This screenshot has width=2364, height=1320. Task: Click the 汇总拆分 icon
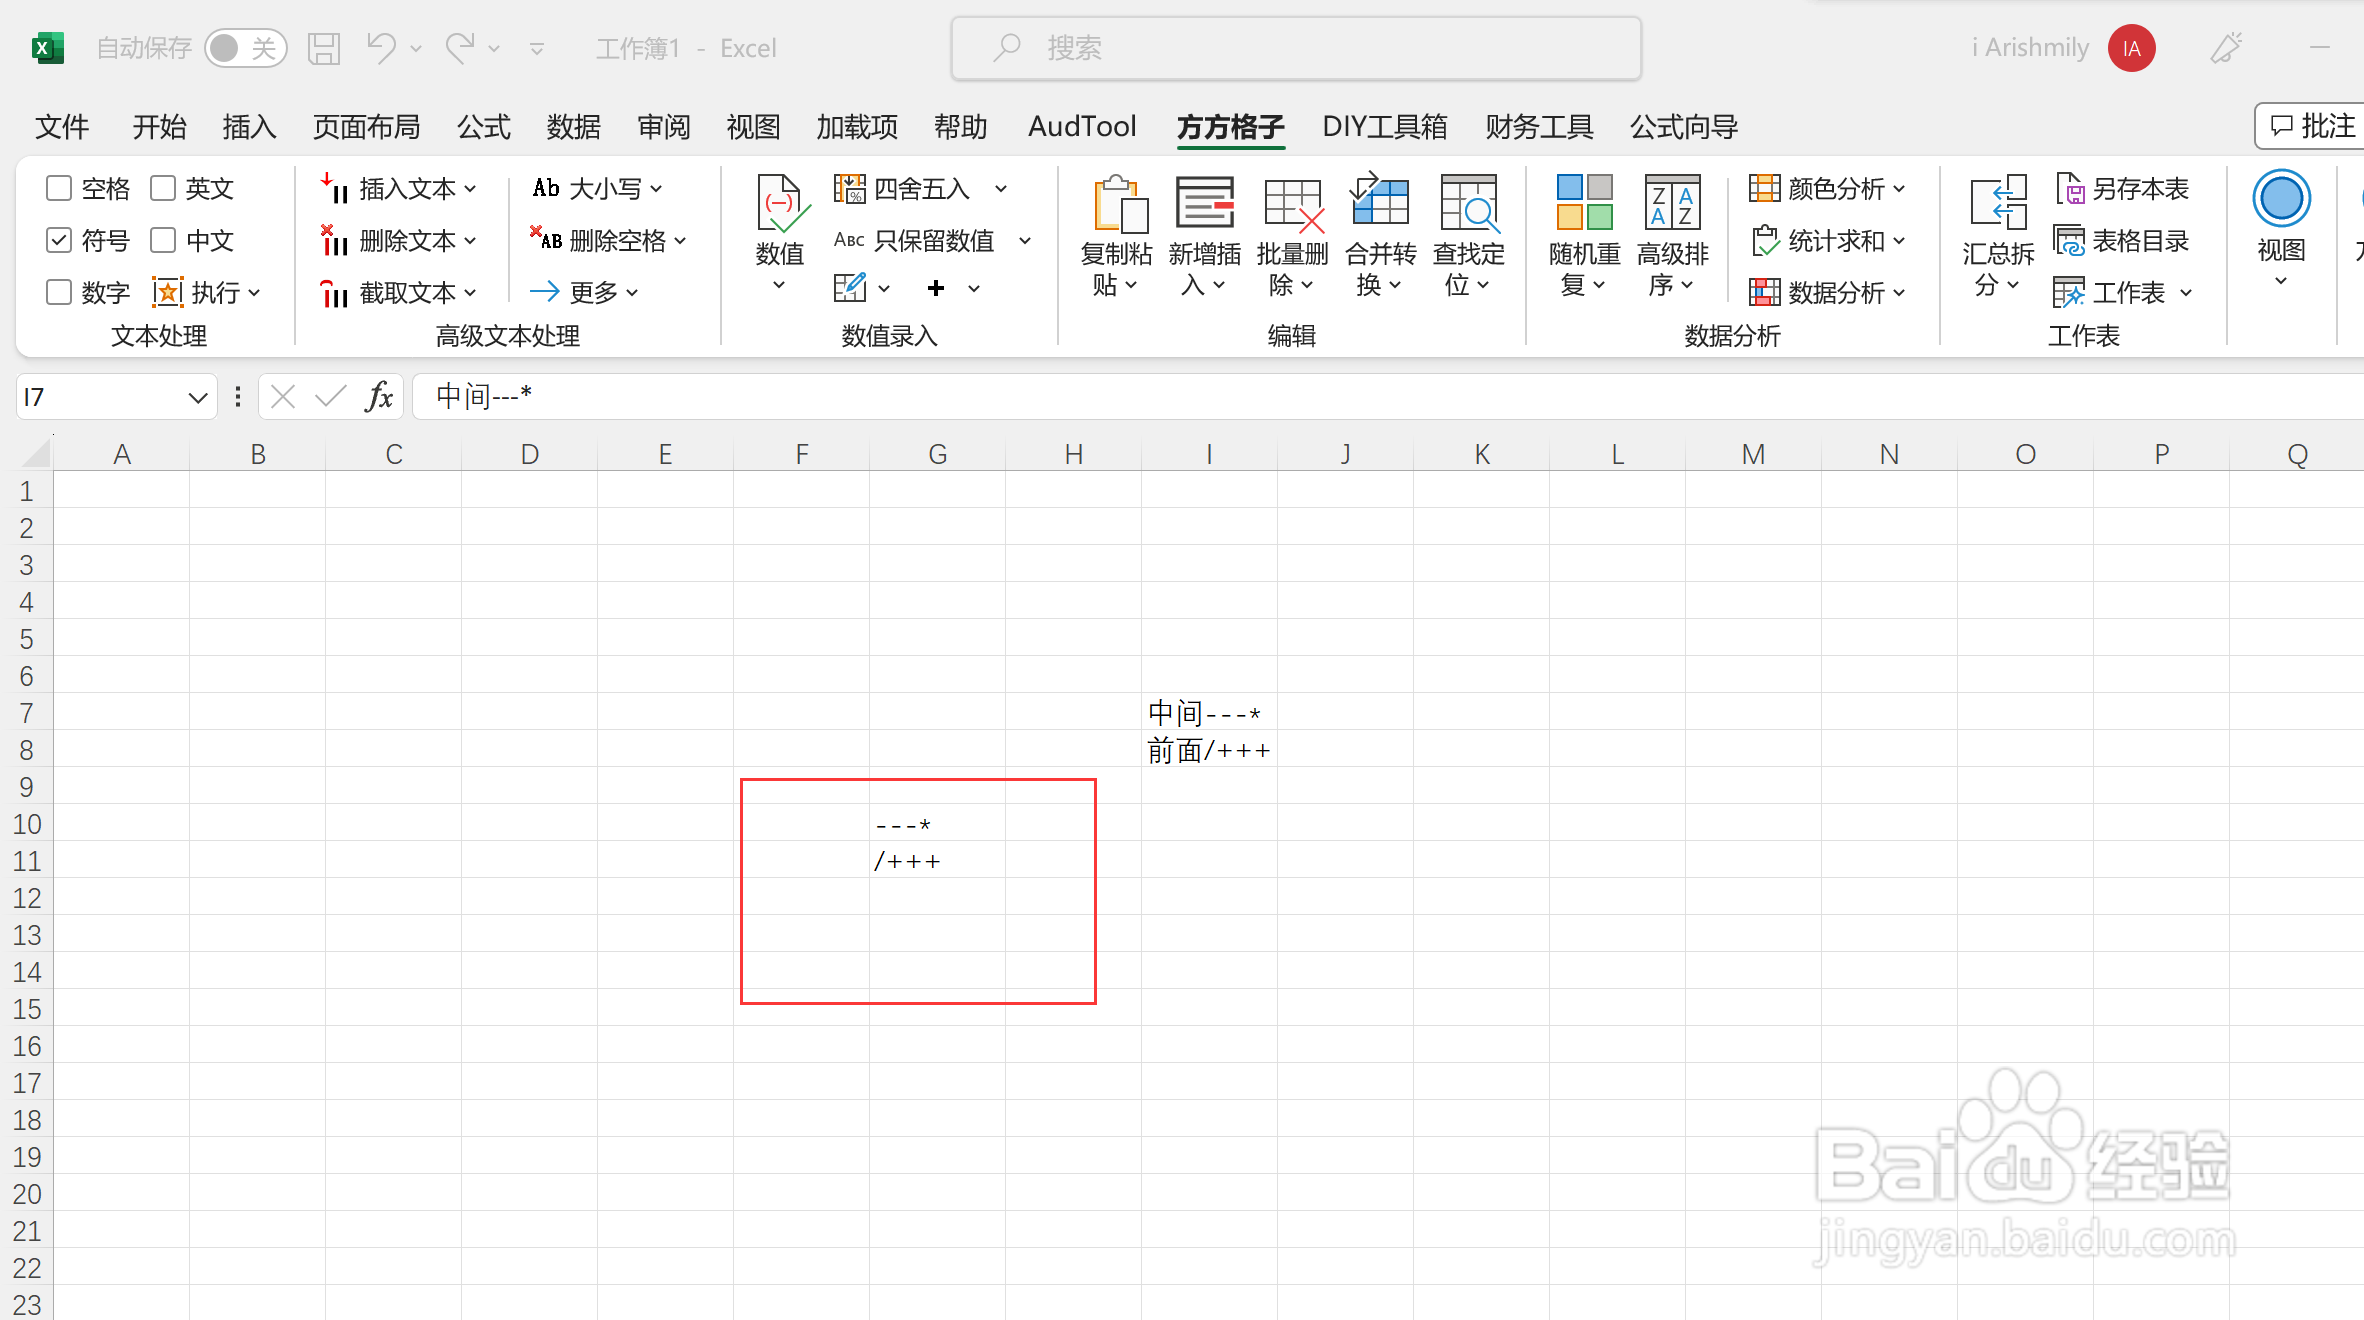click(x=1999, y=204)
